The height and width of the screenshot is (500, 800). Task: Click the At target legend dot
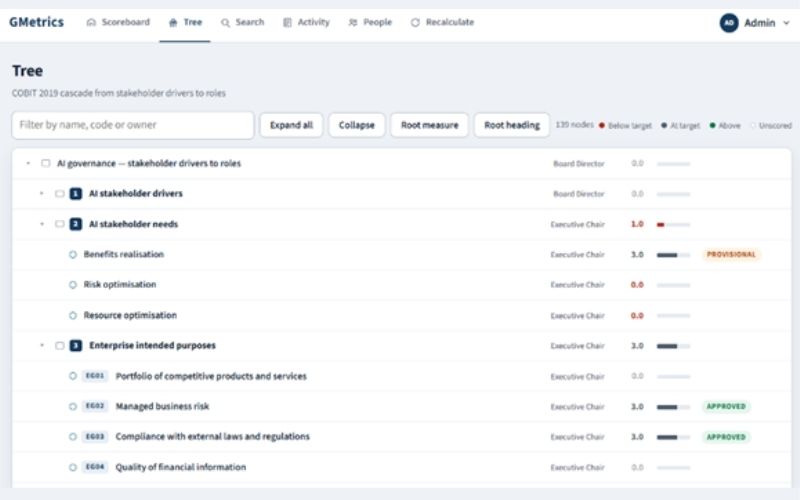point(664,126)
